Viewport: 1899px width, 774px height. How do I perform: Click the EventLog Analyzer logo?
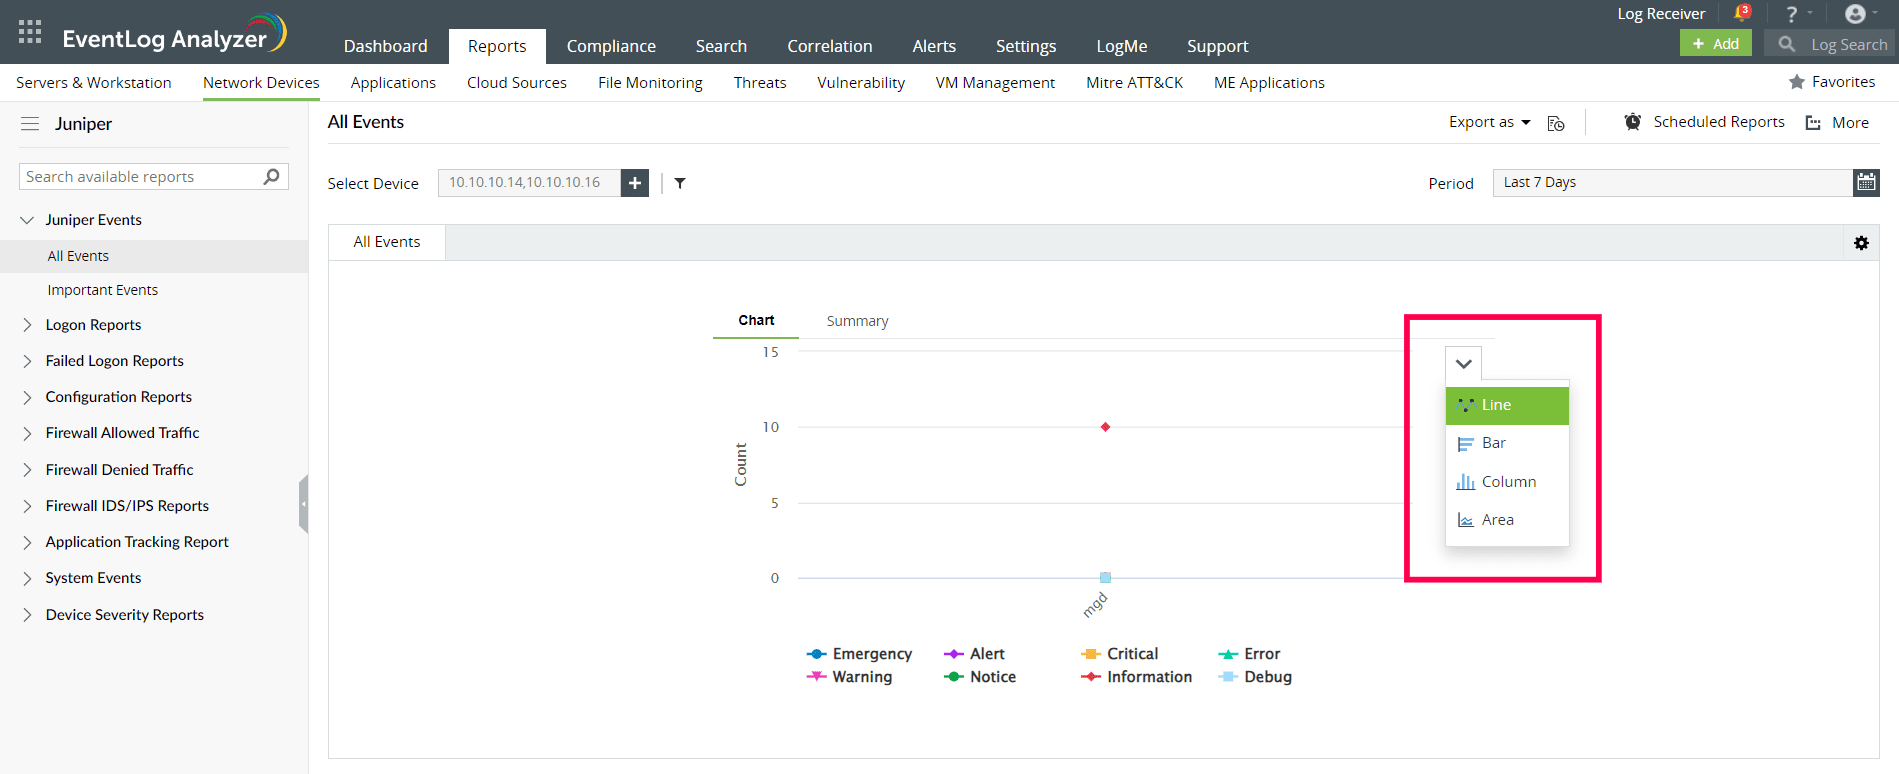[174, 35]
